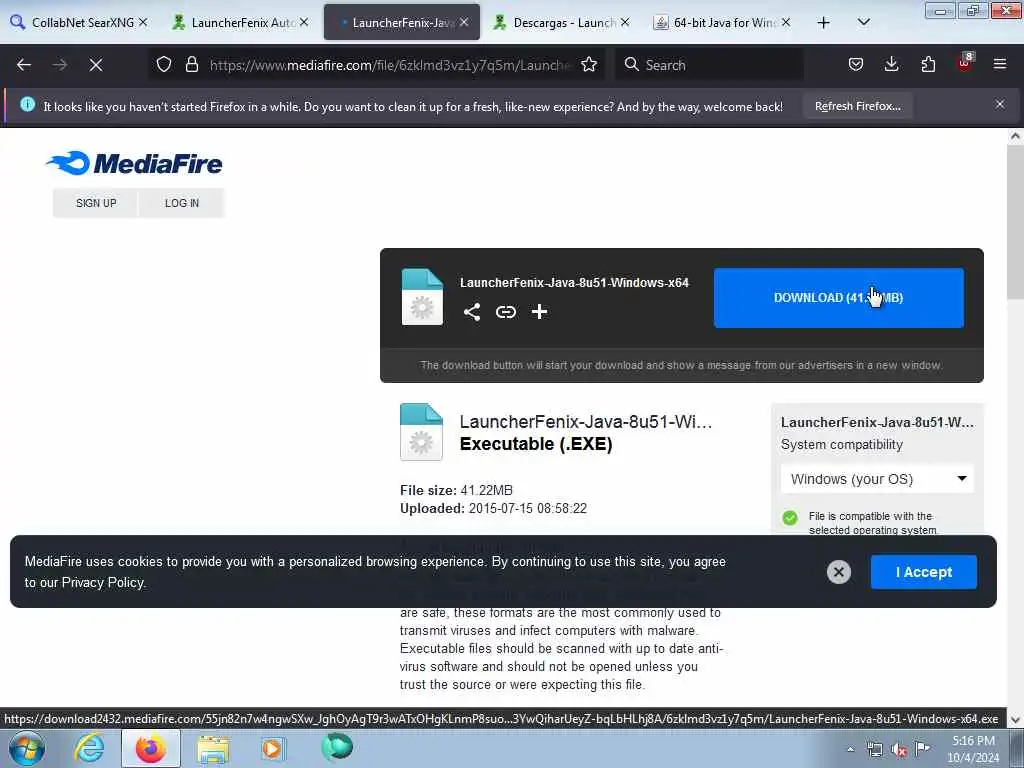The height and width of the screenshot is (768, 1024).
Task: Open the tracking protection shield icon
Action: click(x=164, y=64)
